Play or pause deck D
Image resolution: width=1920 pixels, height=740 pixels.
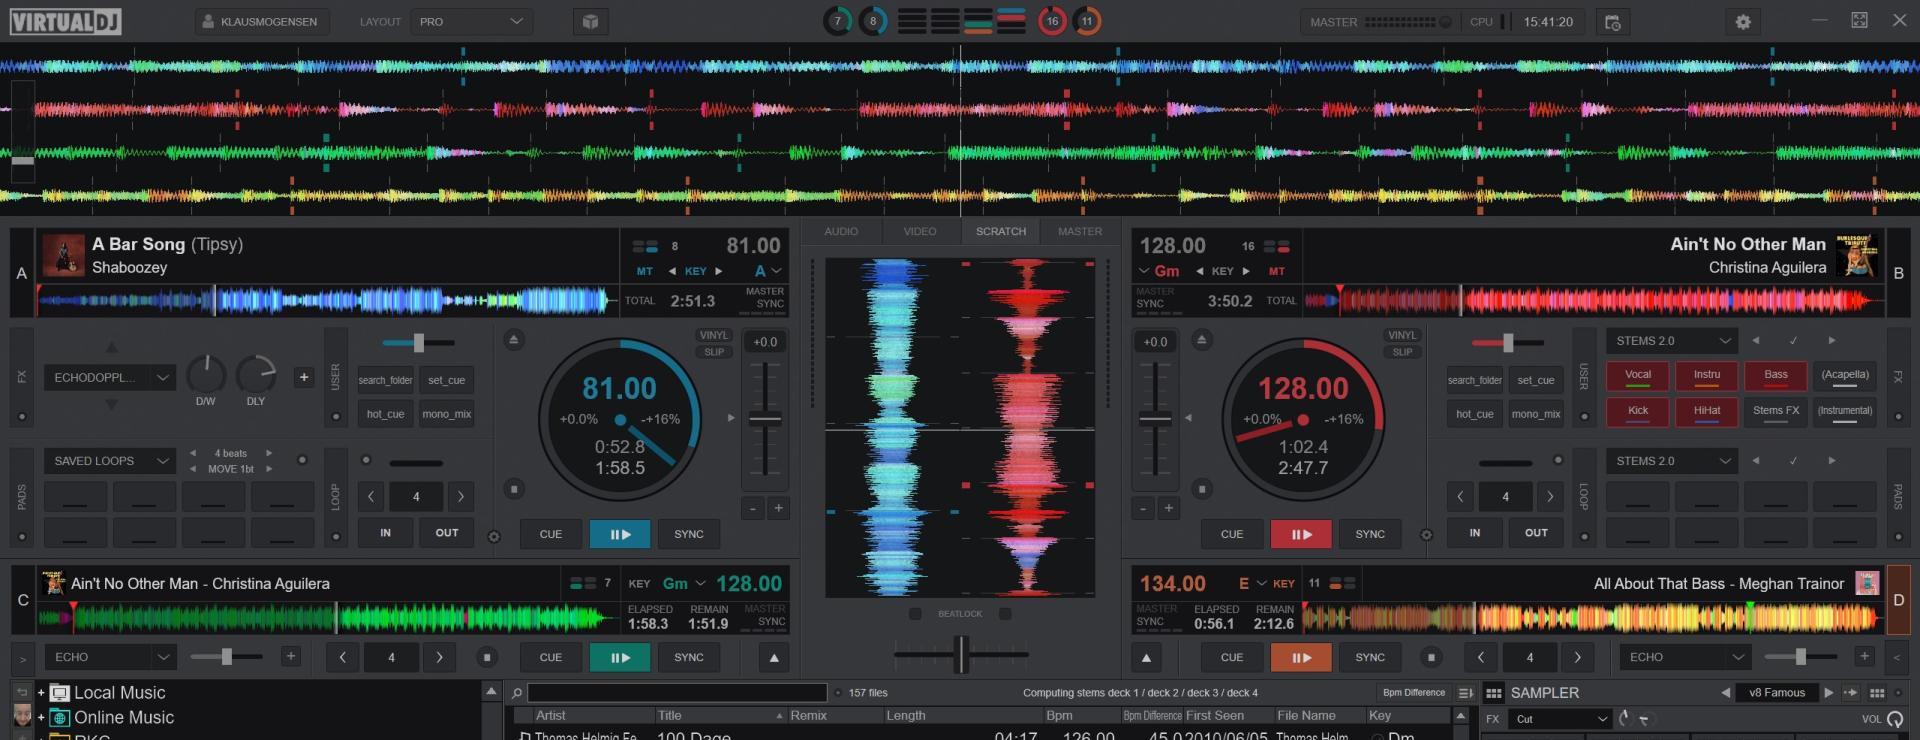(x=1301, y=657)
